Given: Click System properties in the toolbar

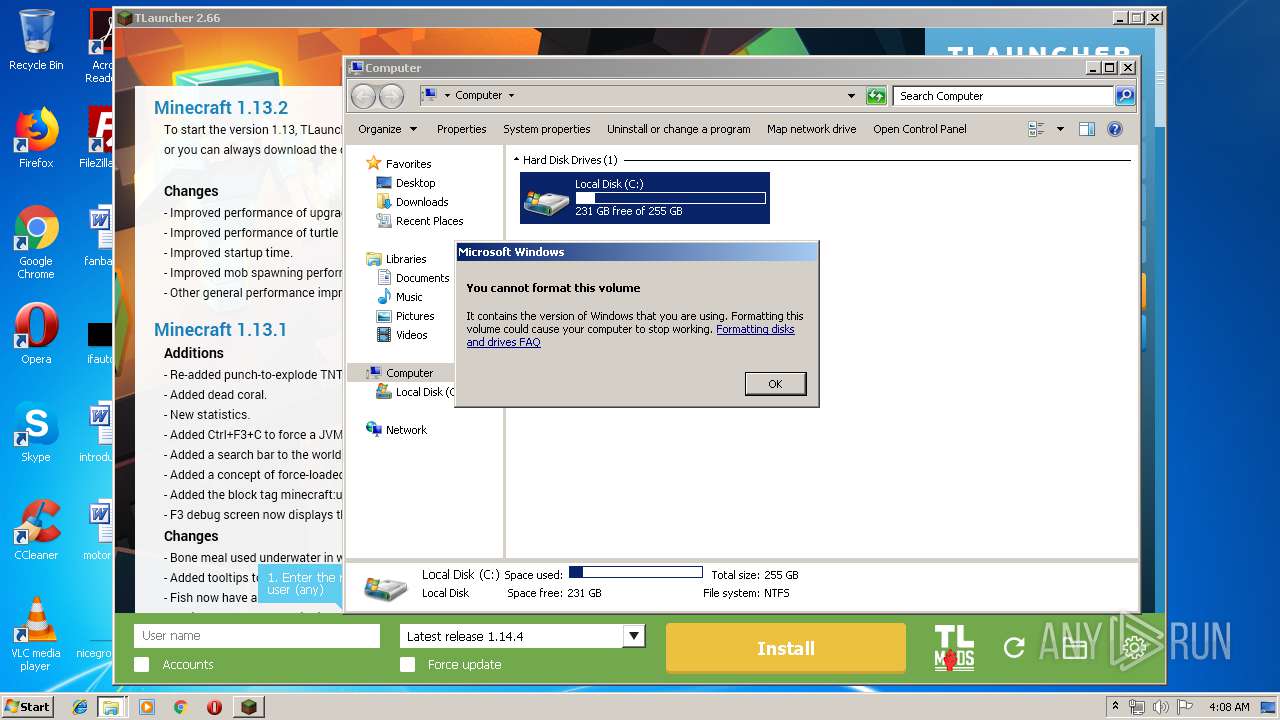Looking at the screenshot, I should click(546, 129).
